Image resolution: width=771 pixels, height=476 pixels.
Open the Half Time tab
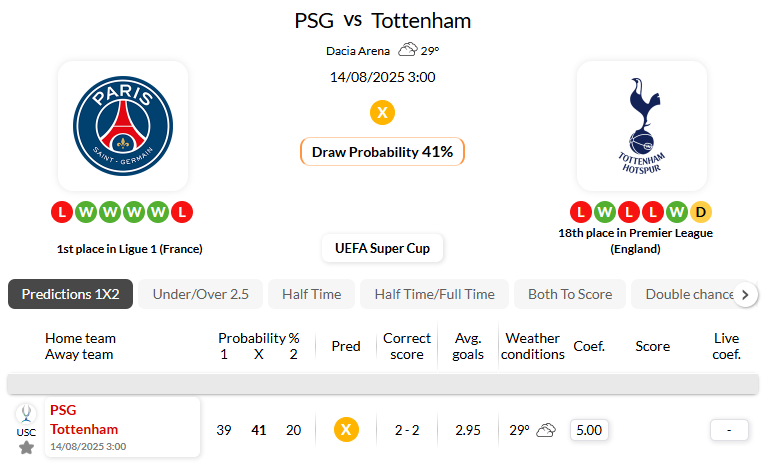pos(311,294)
